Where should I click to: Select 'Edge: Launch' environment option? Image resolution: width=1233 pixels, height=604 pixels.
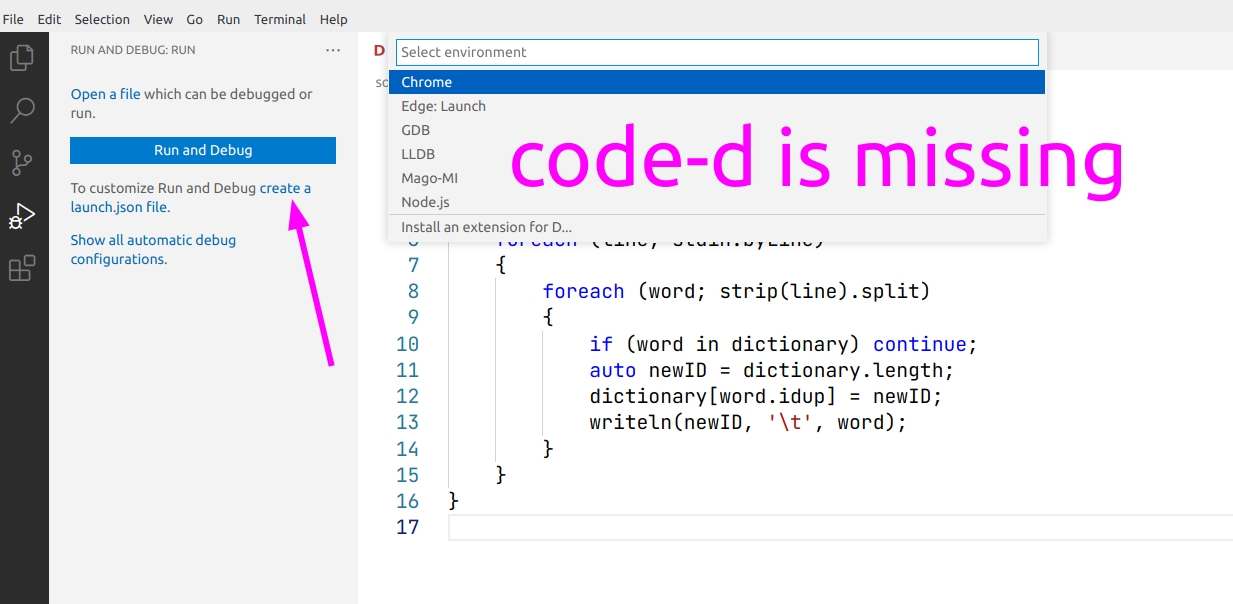(x=717, y=106)
